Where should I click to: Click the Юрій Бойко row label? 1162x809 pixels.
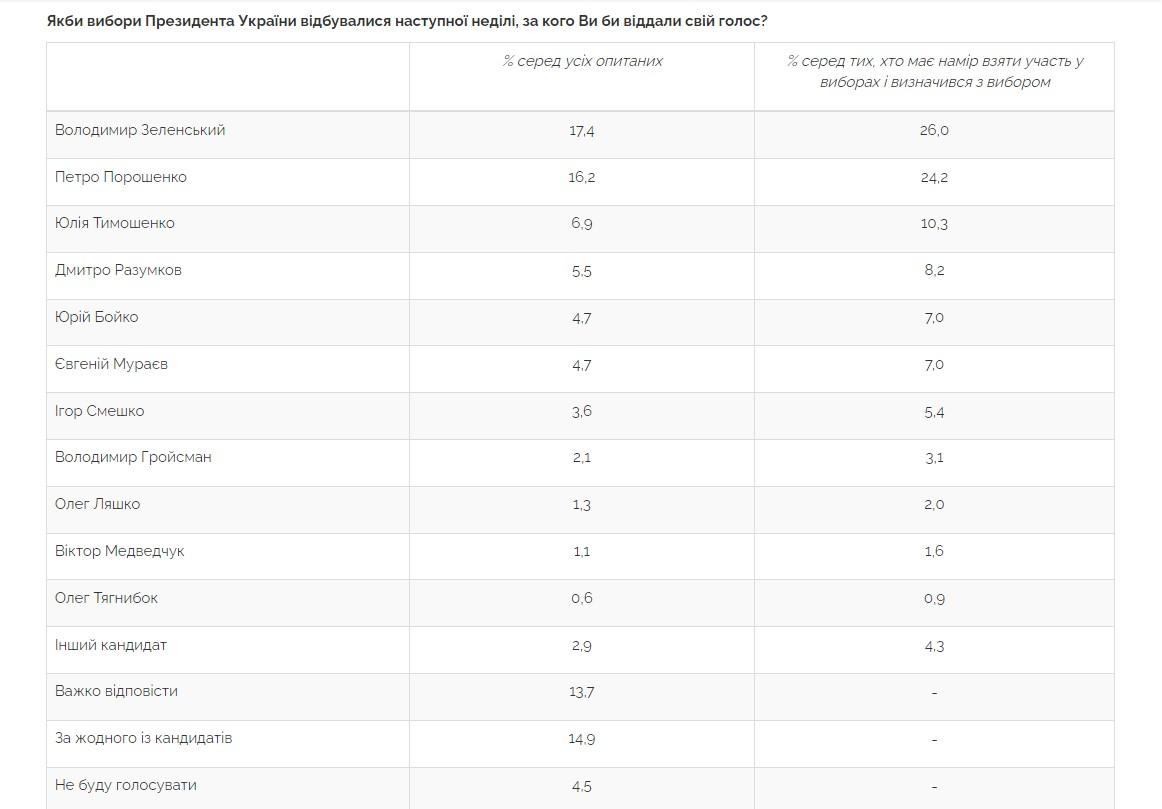point(96,317)
